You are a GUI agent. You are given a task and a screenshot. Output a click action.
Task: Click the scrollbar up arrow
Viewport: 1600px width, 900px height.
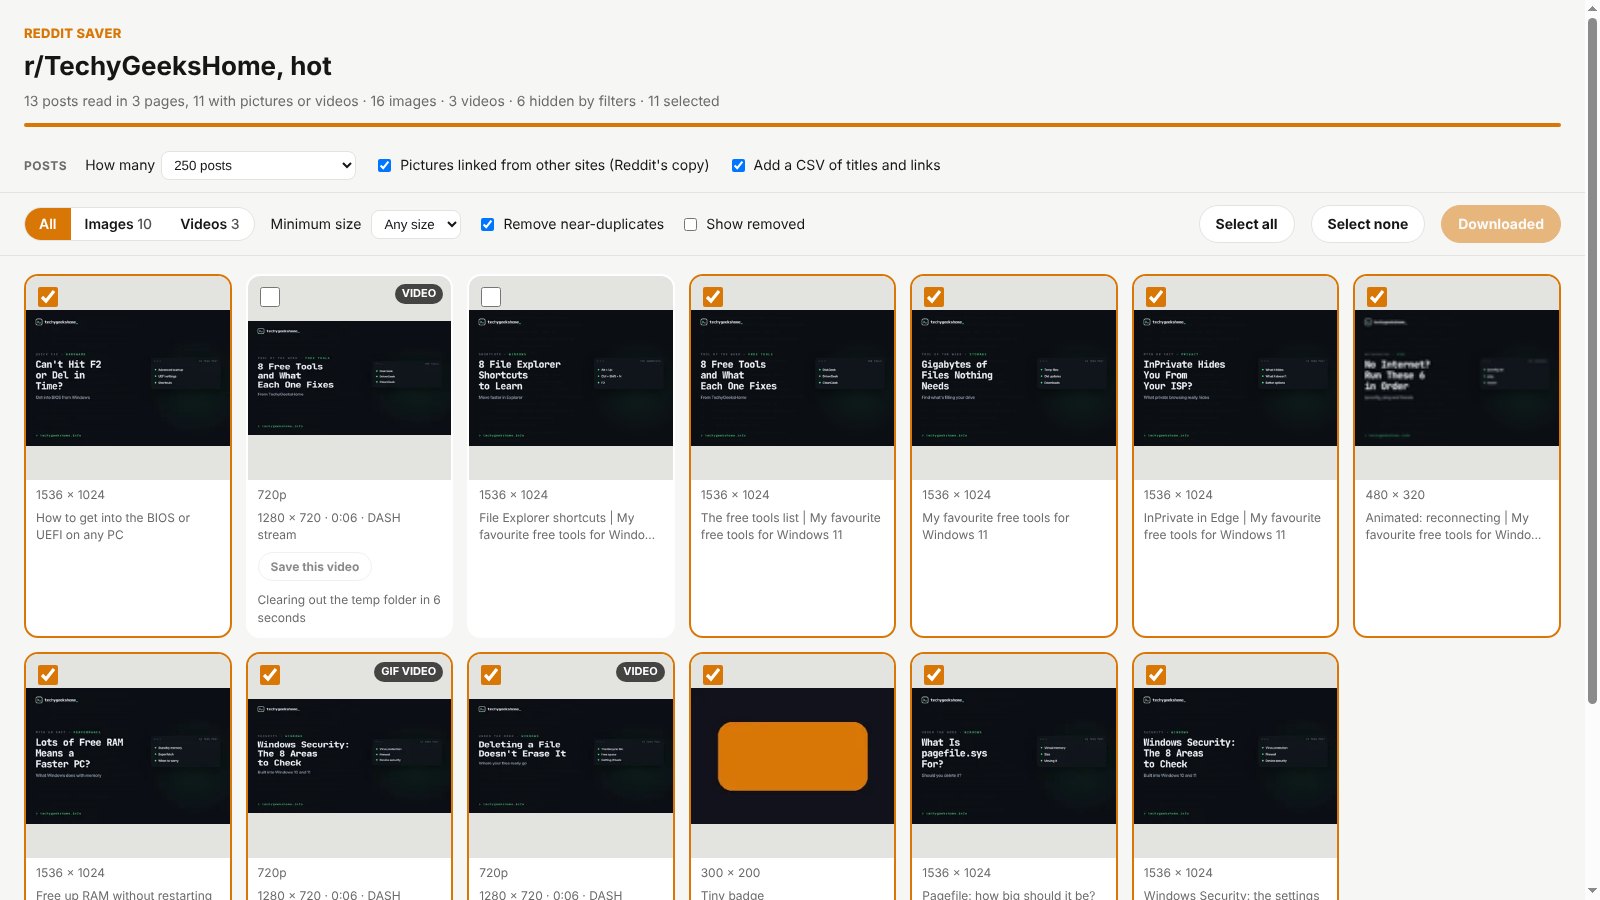1592,8
